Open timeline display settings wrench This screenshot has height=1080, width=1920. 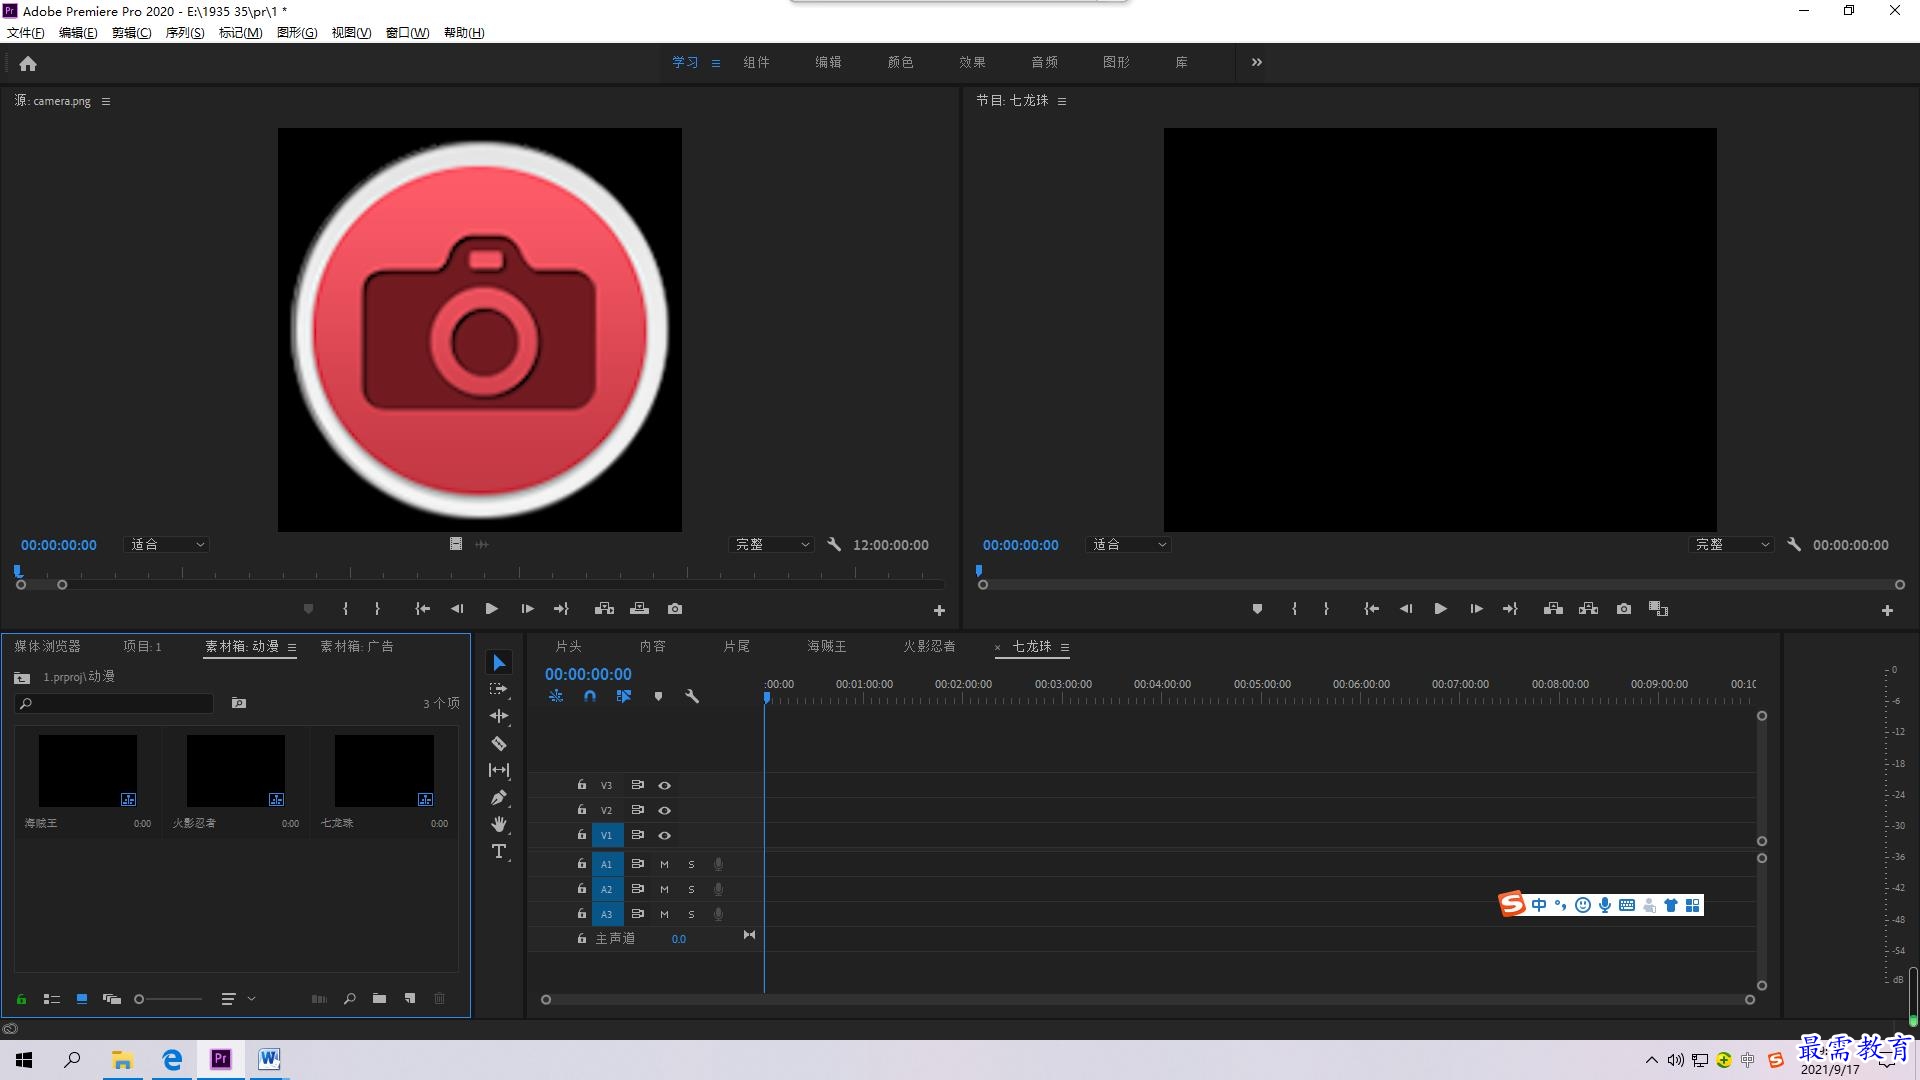click(x=691, y=696)
